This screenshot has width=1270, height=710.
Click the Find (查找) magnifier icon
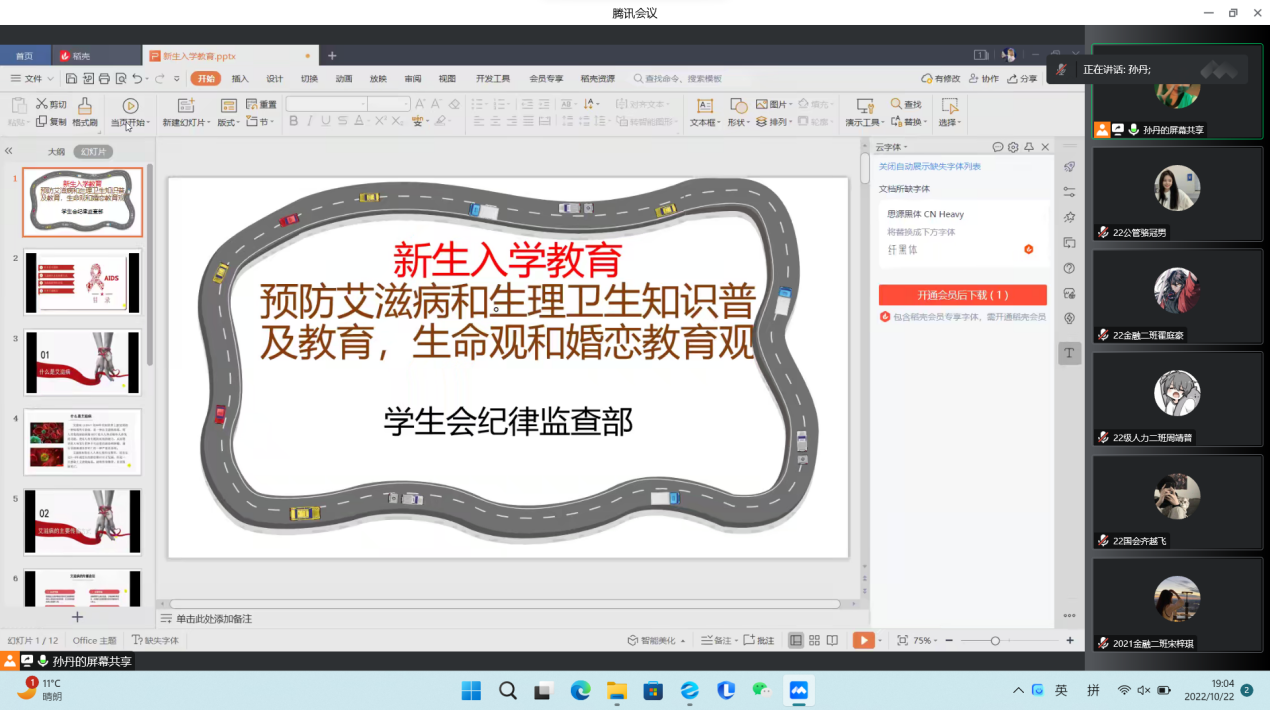pos(896,104)
